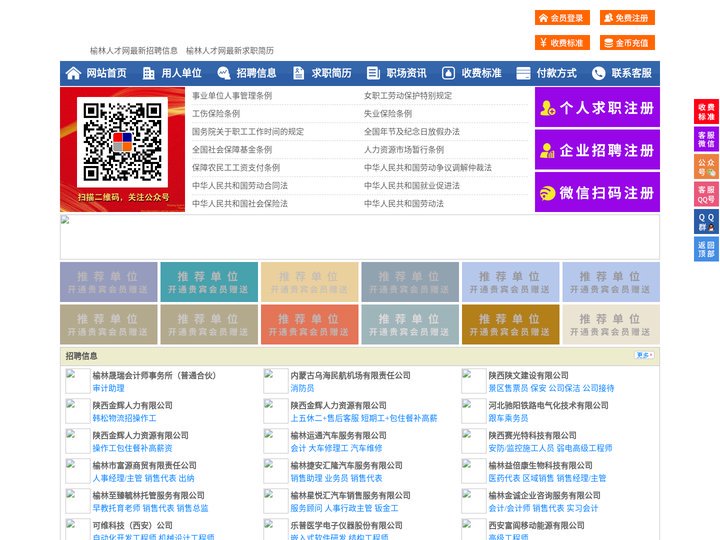Open 中华人民共和国劳动合同法 article
Image resolution: width=720 pixels, height=540 pixels.
tap(240, 186)
